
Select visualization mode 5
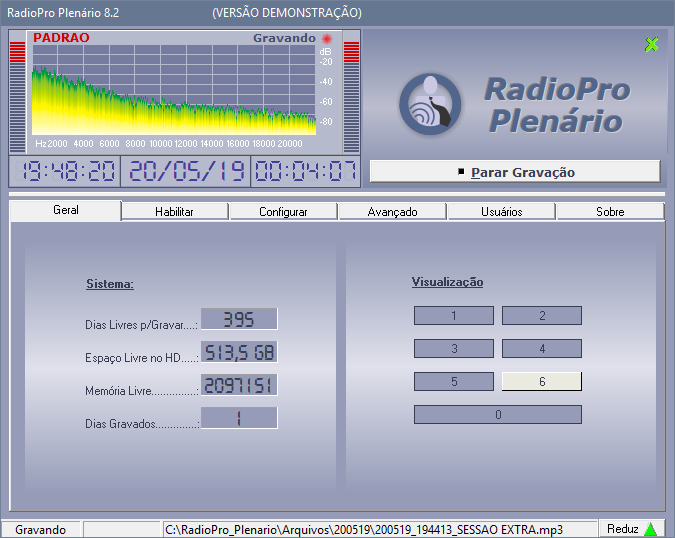coord(454,382)
